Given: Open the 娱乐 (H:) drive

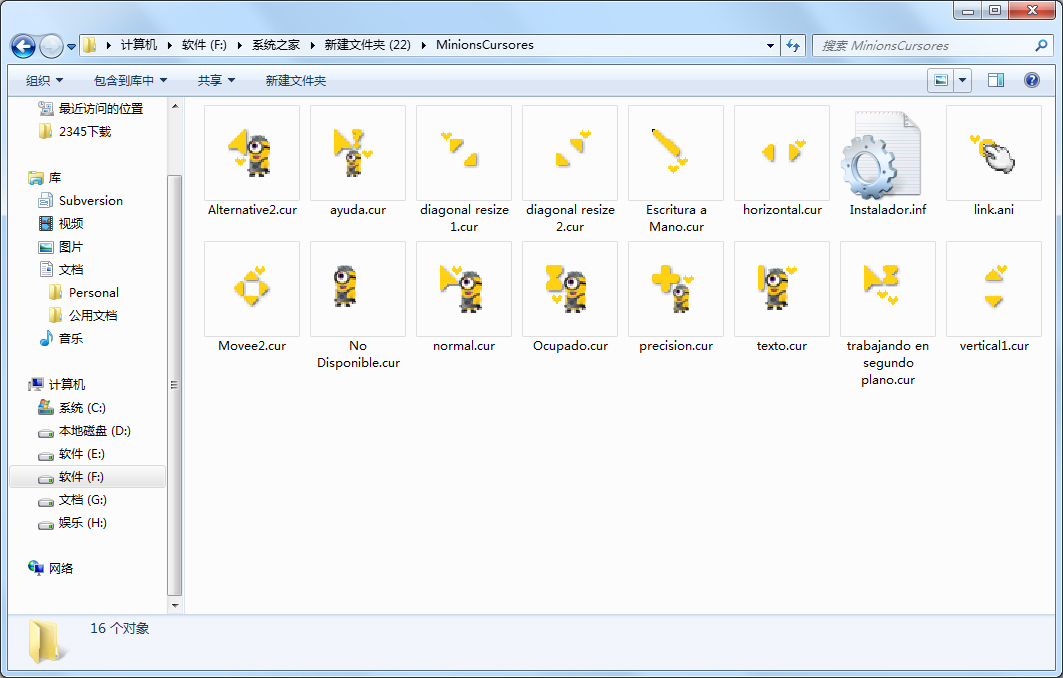Looking at the screenshot, I should click(73, 523).
